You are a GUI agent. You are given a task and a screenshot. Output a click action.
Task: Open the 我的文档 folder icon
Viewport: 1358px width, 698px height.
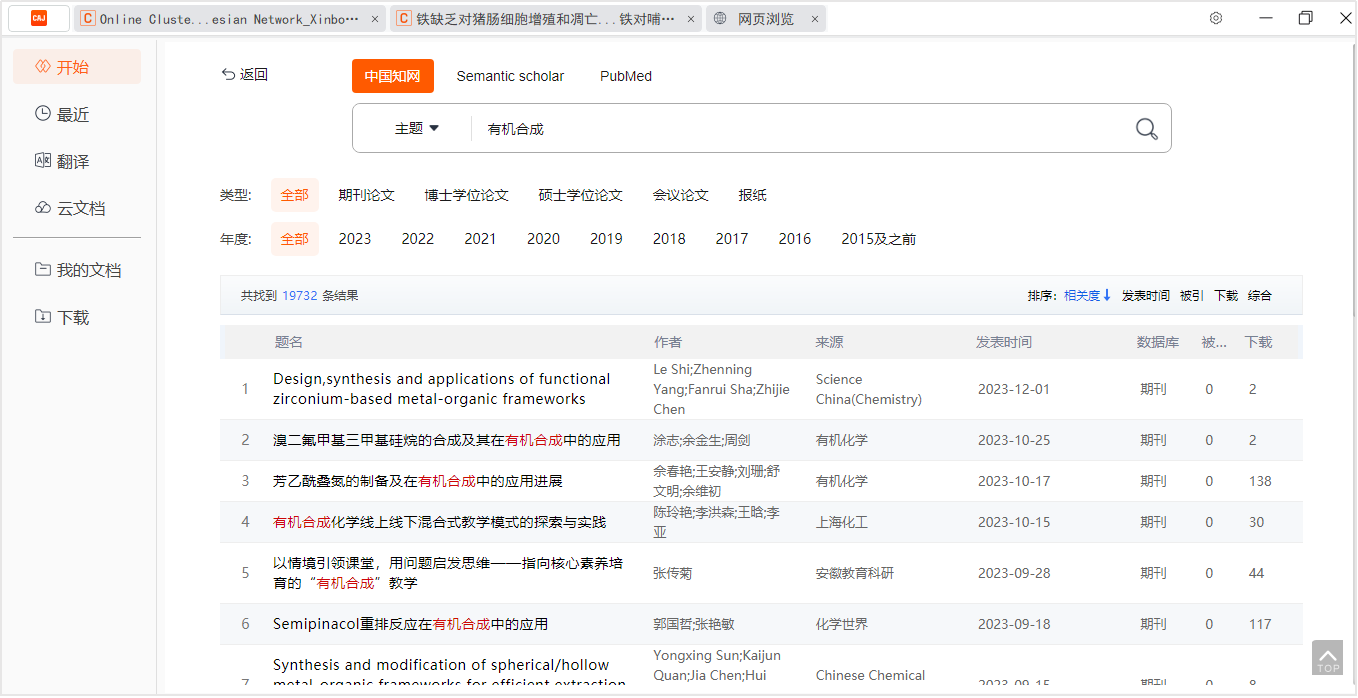tap(42, 270)
